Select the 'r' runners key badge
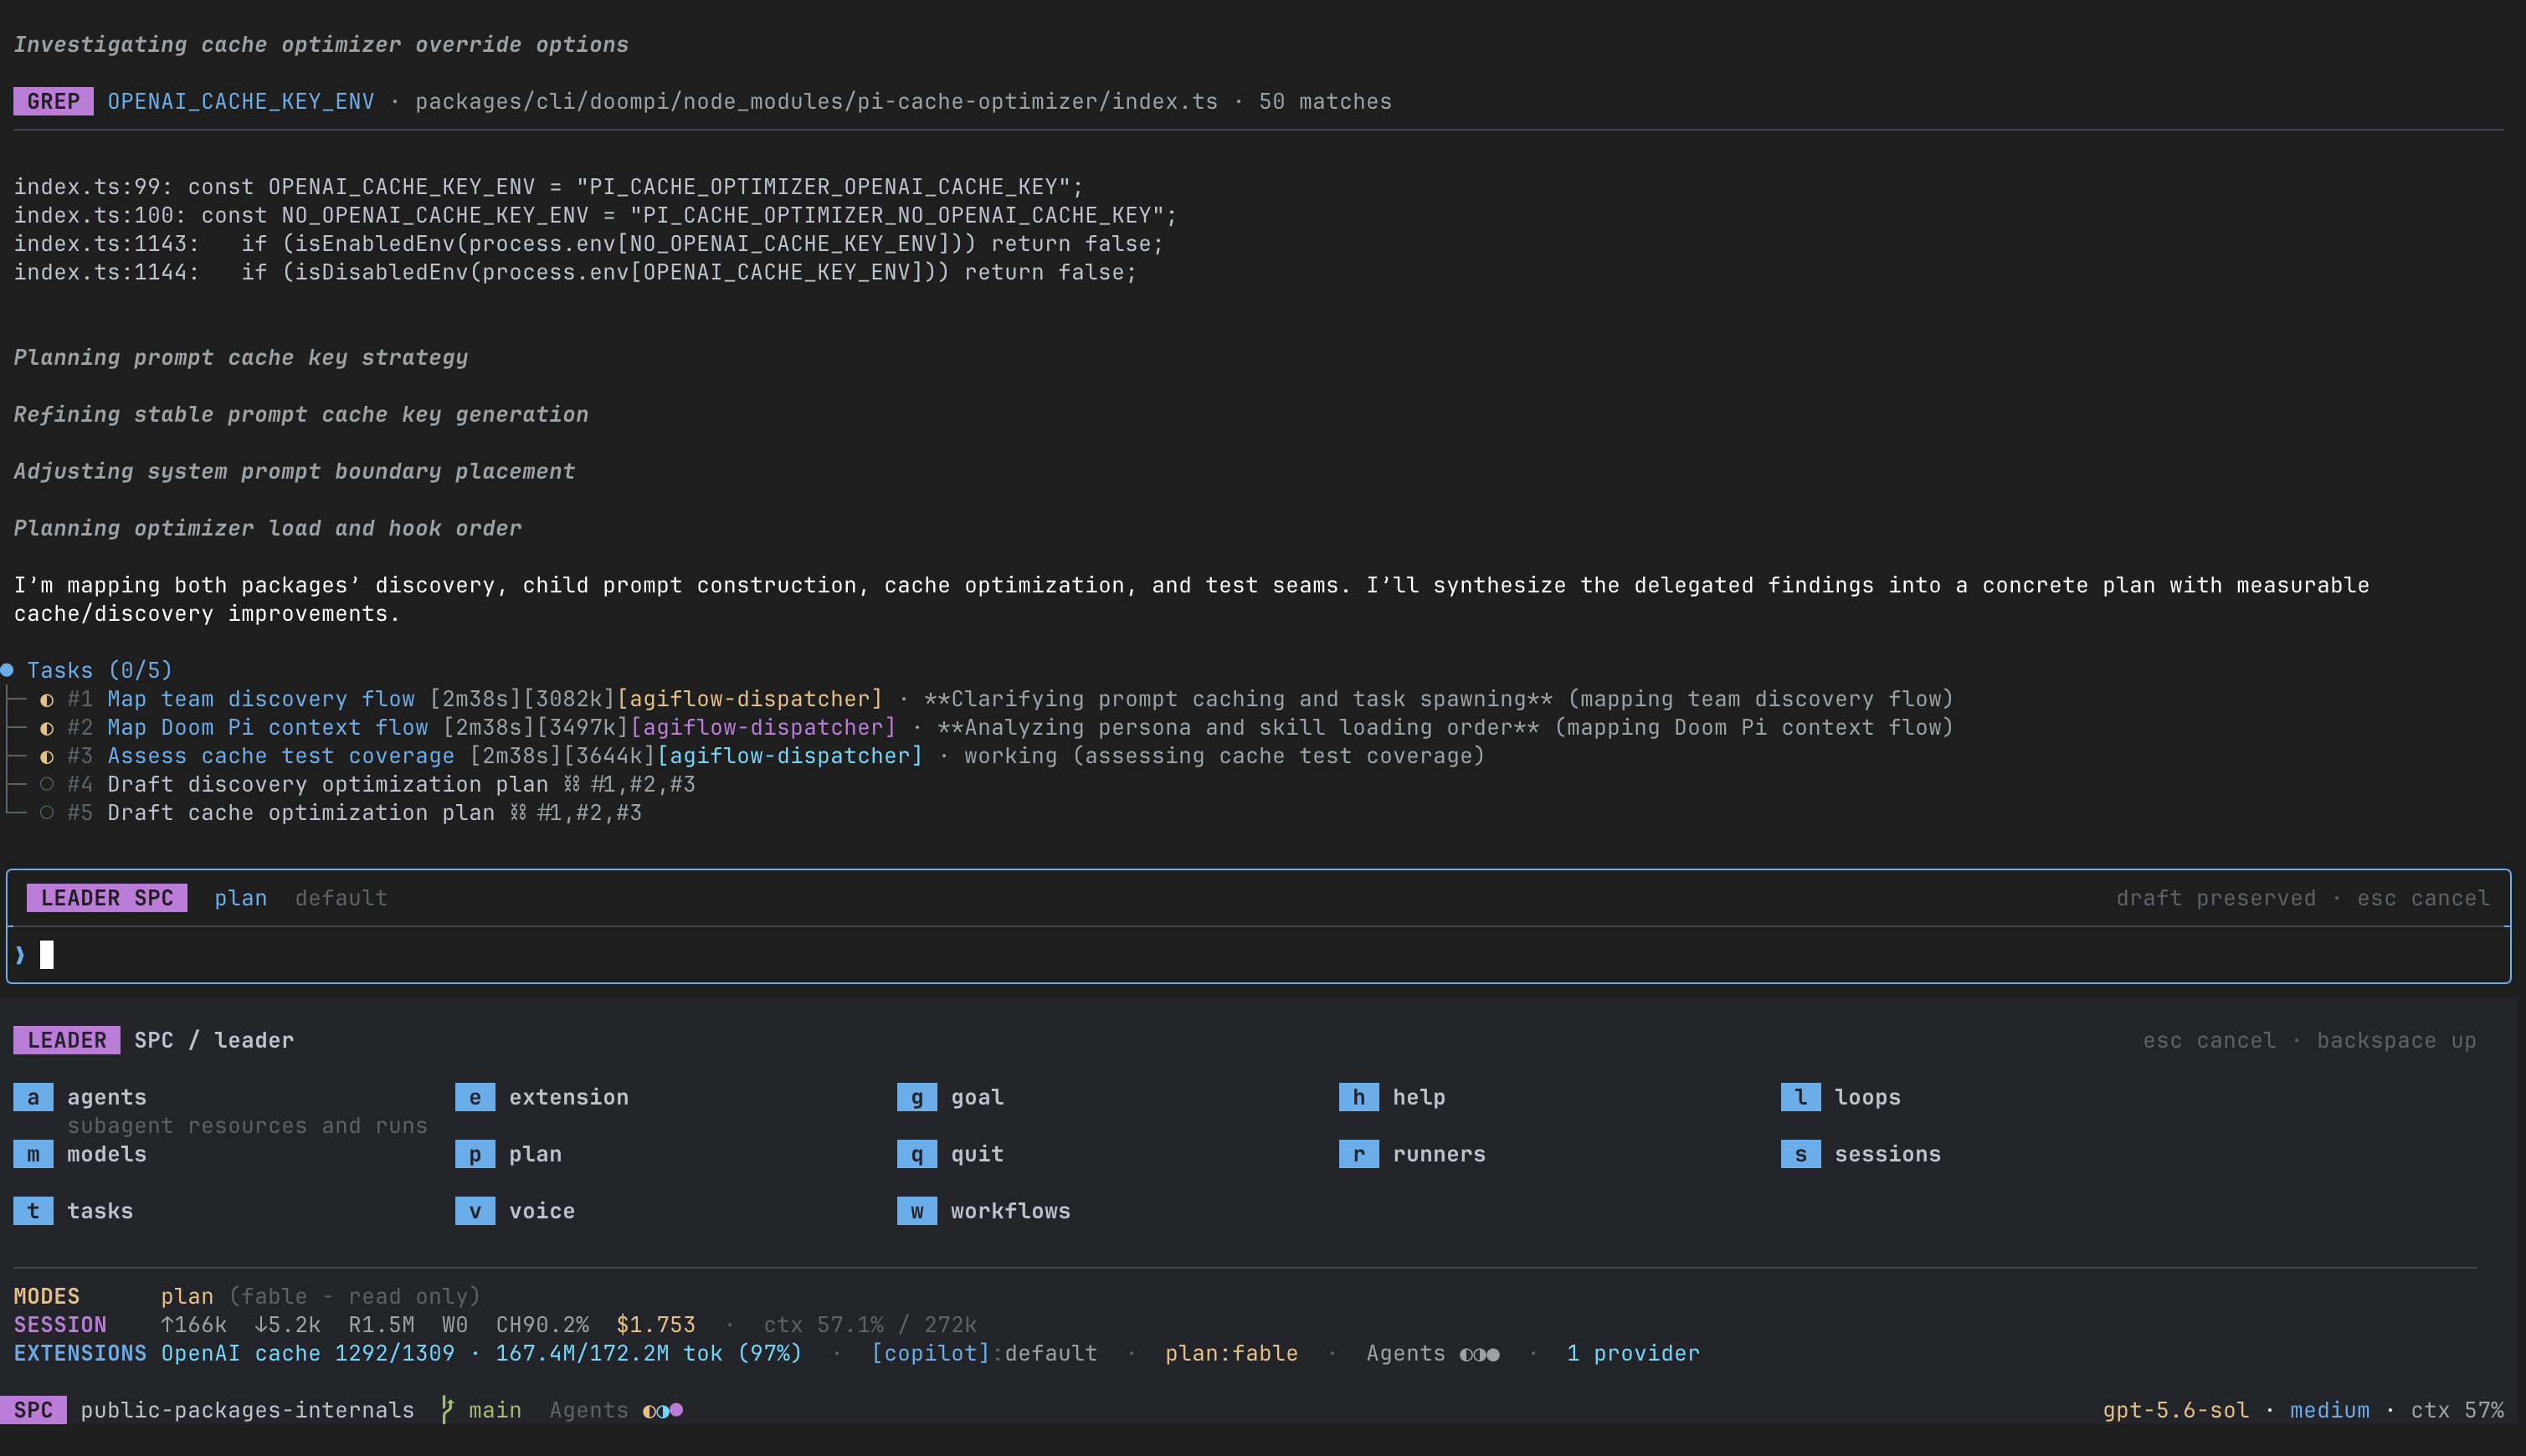2526x1456 pixels. tap(1359, 1154)
